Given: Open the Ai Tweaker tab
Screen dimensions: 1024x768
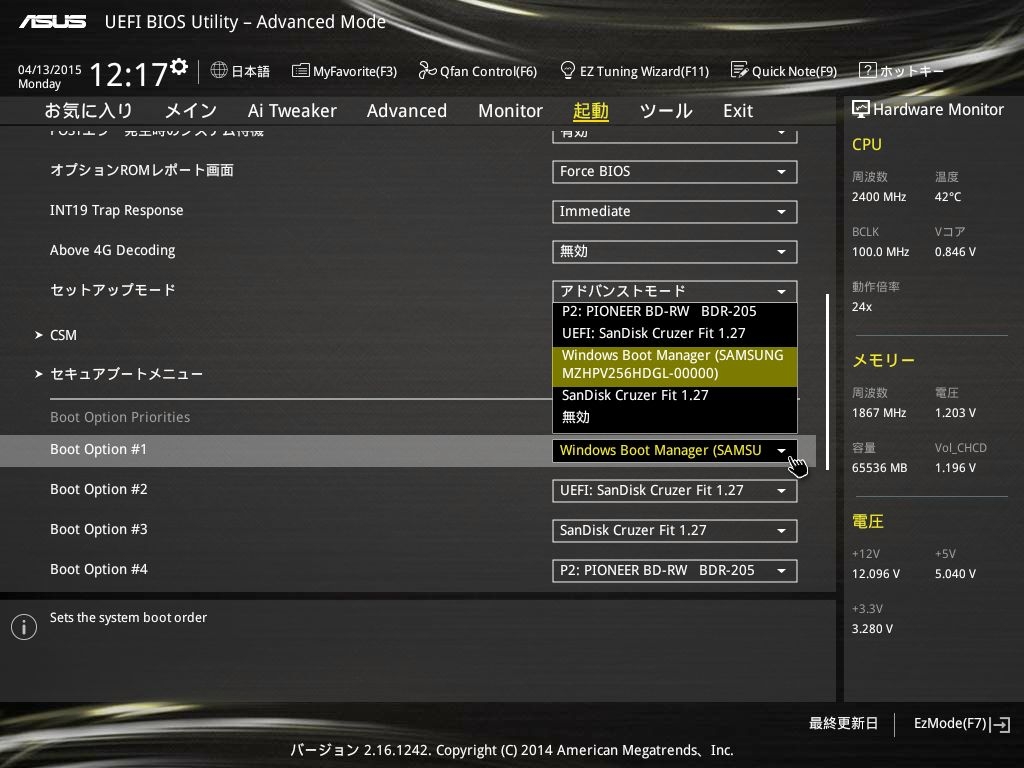Looking at the screenshot, I should [292, 110].
